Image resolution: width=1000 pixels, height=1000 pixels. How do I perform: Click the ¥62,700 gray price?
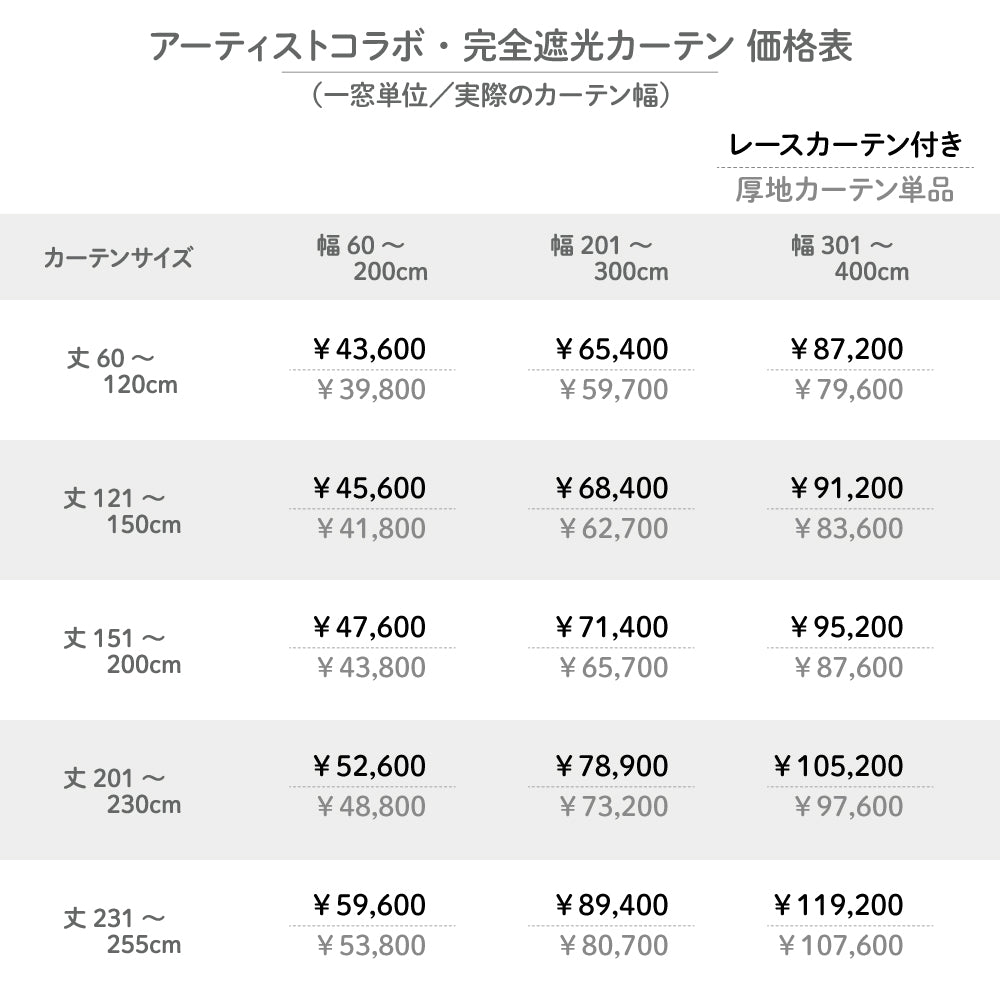(612, 528)
